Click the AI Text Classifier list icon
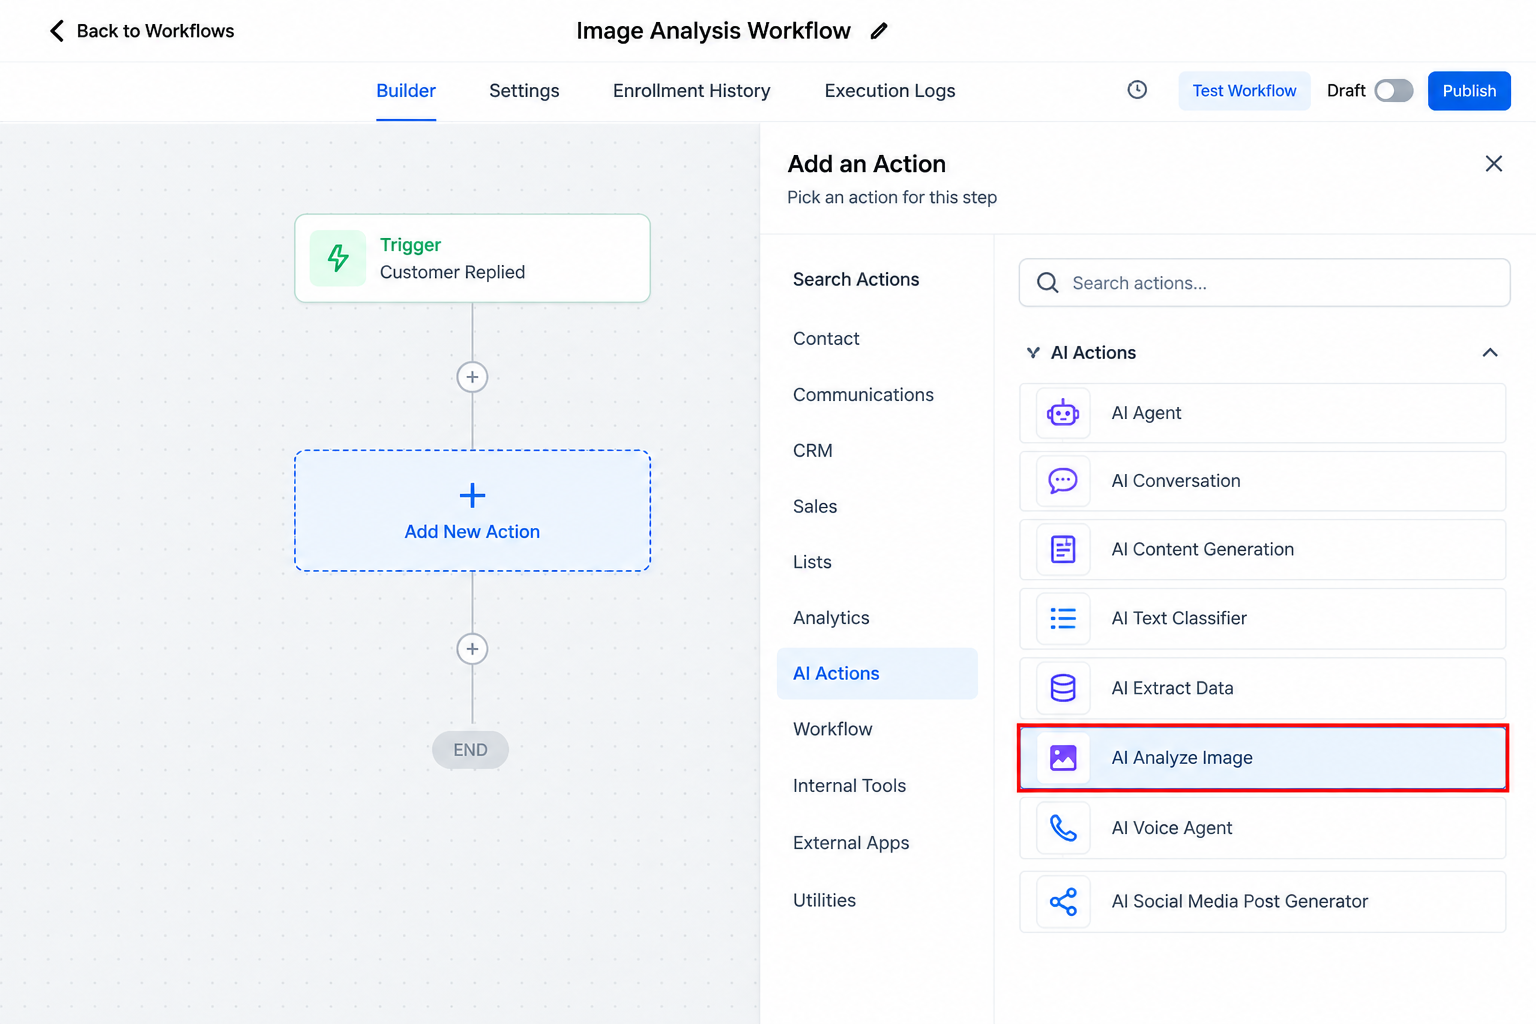This screenshot has width=1536, height=1024. 1063,618
